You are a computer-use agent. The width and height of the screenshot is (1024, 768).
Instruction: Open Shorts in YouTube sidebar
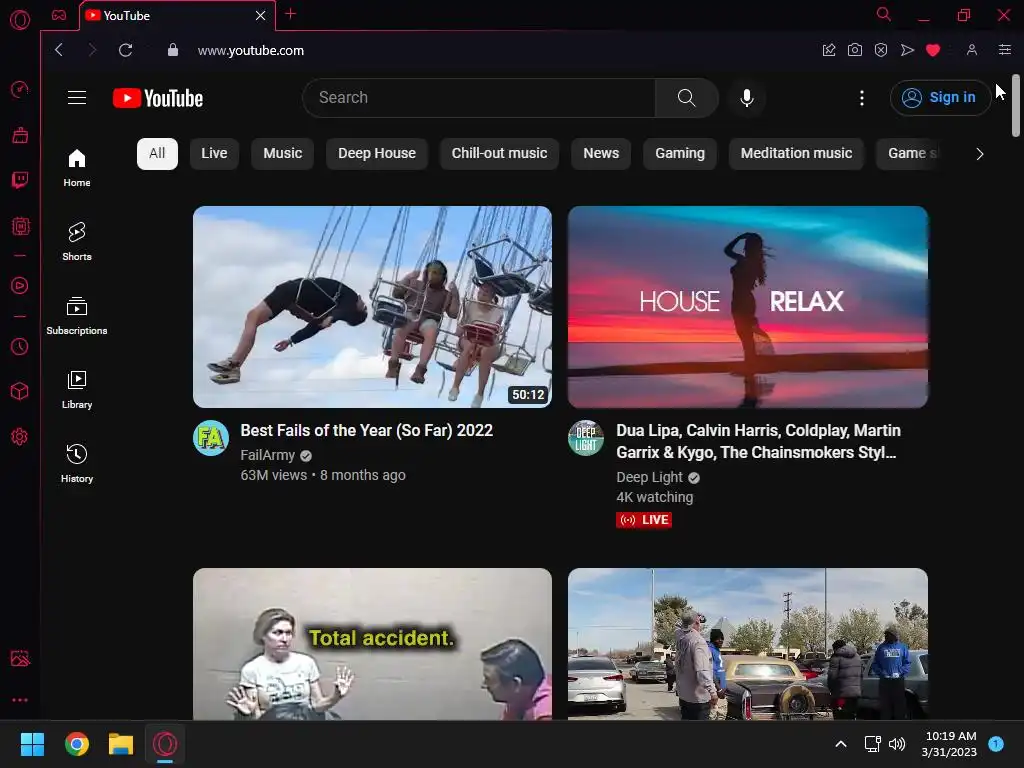[77, 242]
